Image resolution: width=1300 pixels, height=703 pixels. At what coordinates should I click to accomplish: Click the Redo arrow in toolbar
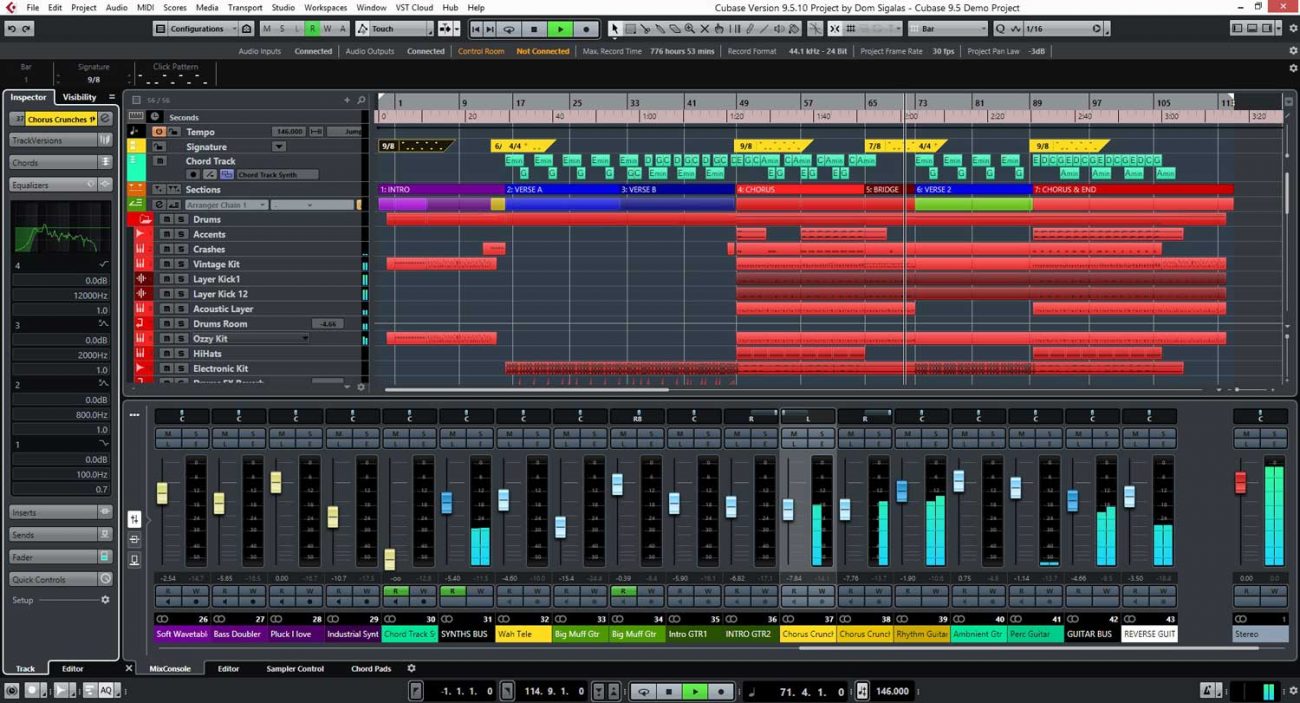pyautogui.click(x=27, y=29)
